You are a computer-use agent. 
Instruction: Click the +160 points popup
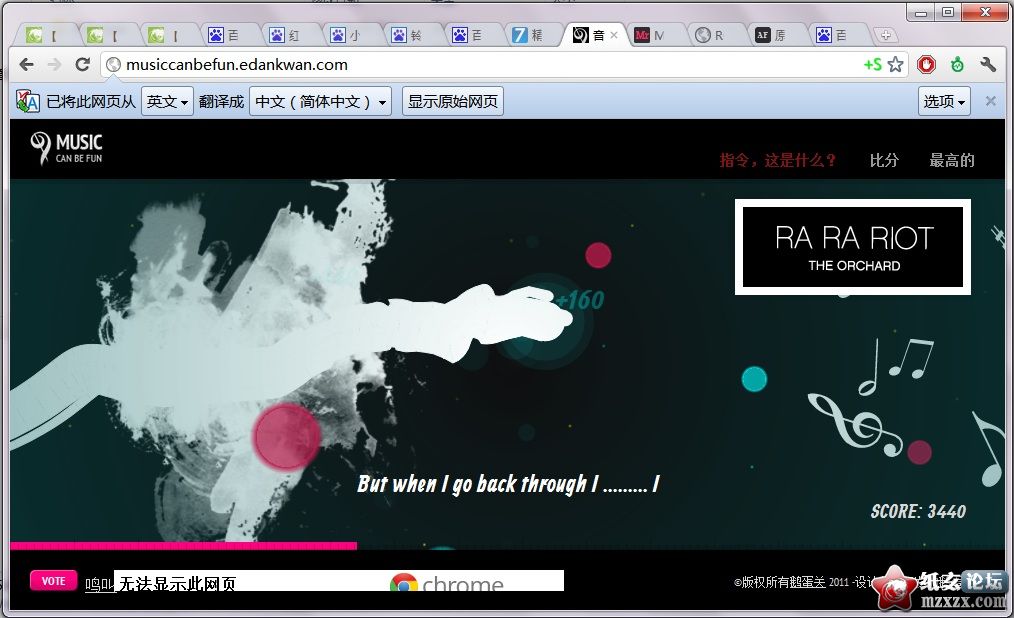point(580,300)
